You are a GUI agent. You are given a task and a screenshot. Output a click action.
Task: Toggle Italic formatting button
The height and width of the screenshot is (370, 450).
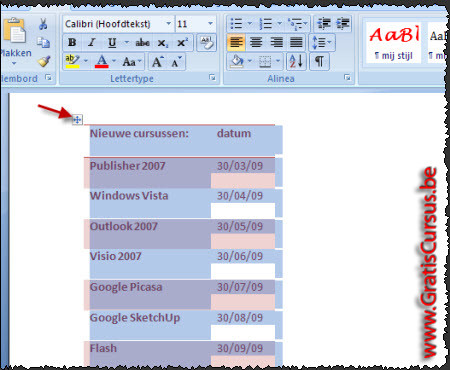pos(91,43)
